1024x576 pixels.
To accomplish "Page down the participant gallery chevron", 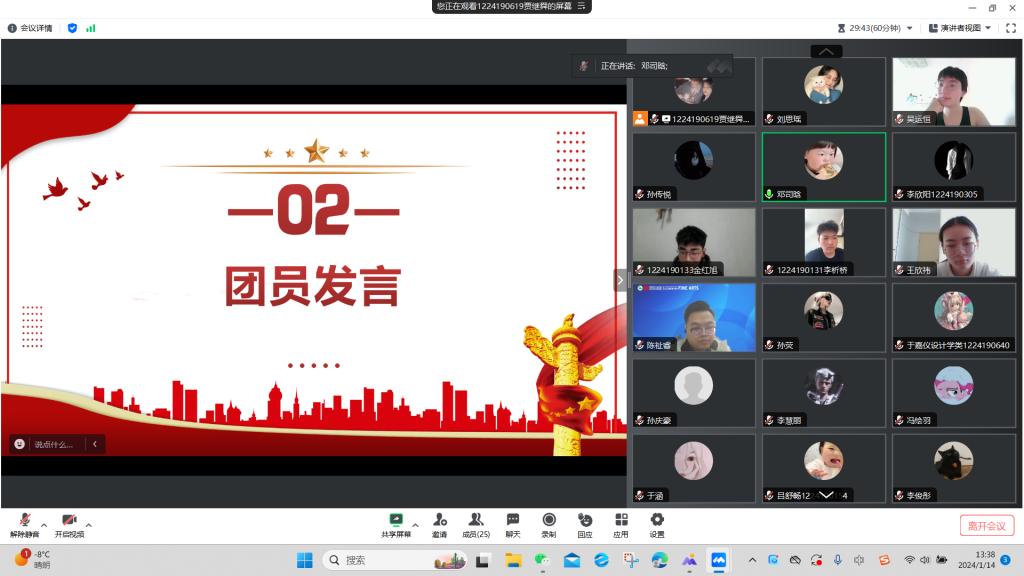I will tap(826, 495).
